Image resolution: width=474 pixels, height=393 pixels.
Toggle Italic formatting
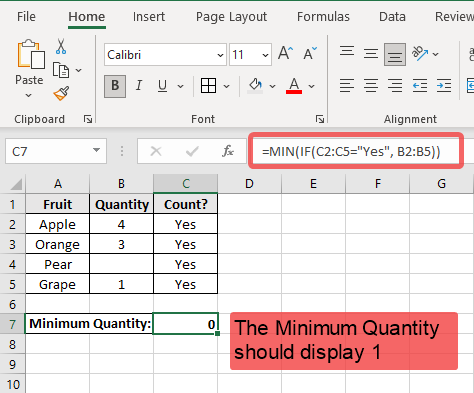pyautogui.click(x=139, y=86)
